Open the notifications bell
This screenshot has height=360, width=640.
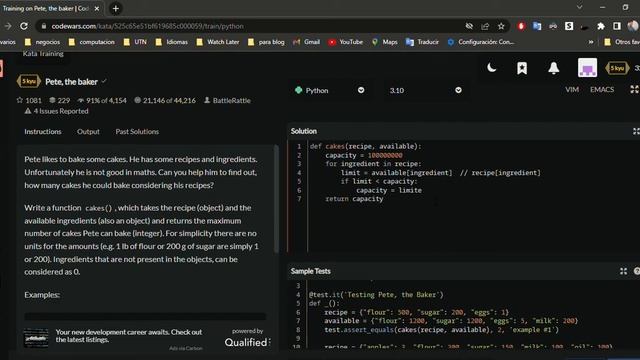[553, 68]
